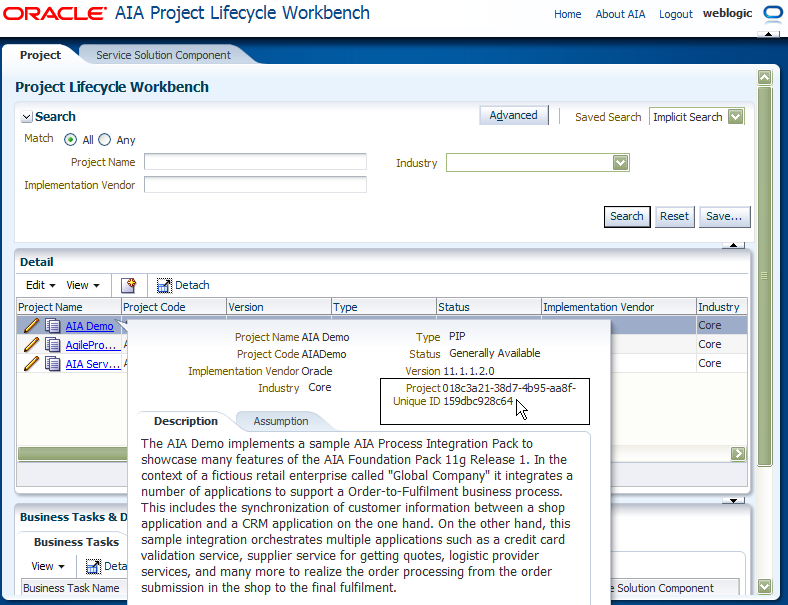Viewport: 788px width, 605px height.
Task: Open the Home link
Action: point(567,14)
